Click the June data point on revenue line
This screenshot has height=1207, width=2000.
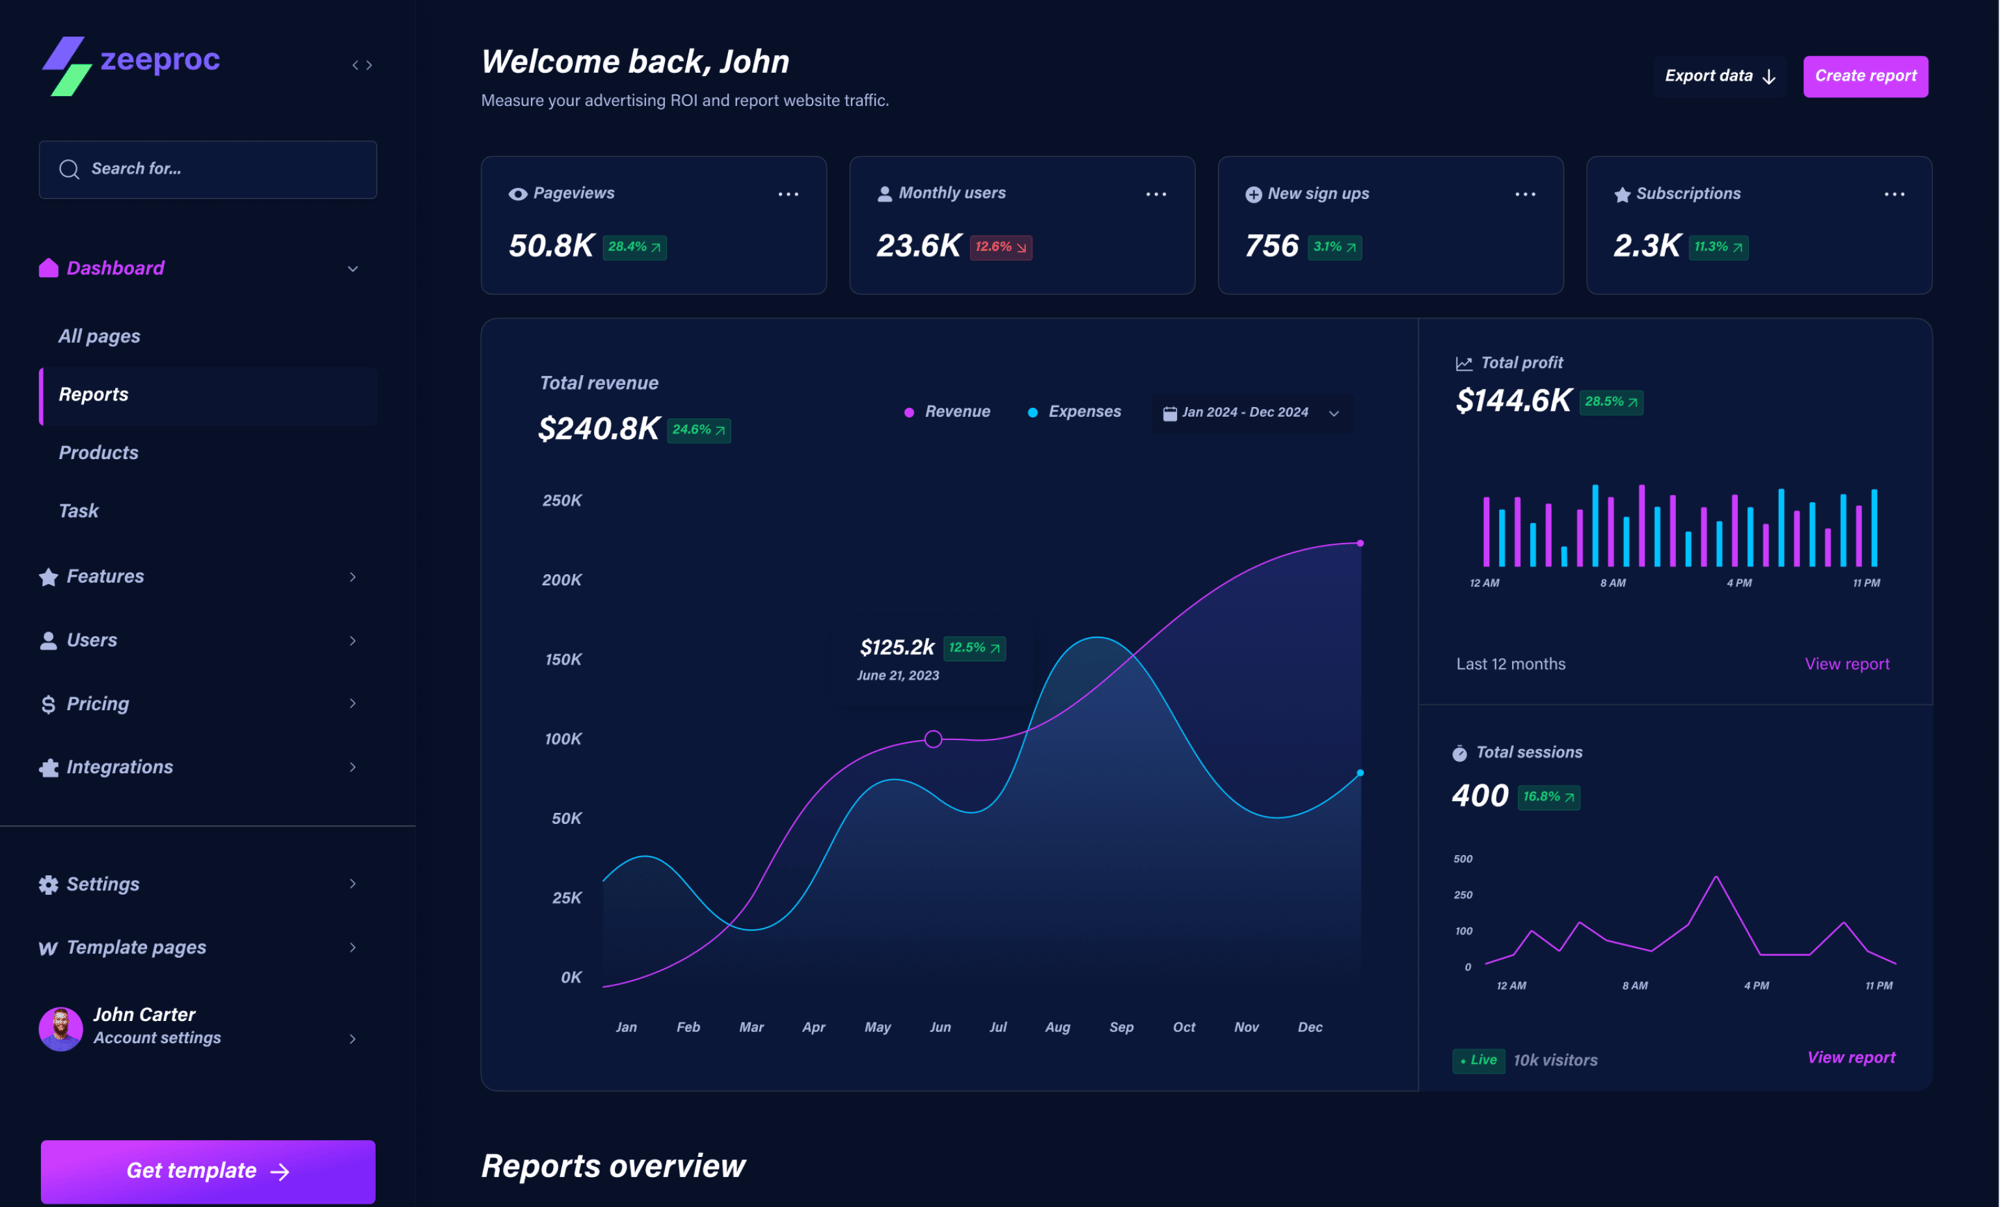(933, 740)
